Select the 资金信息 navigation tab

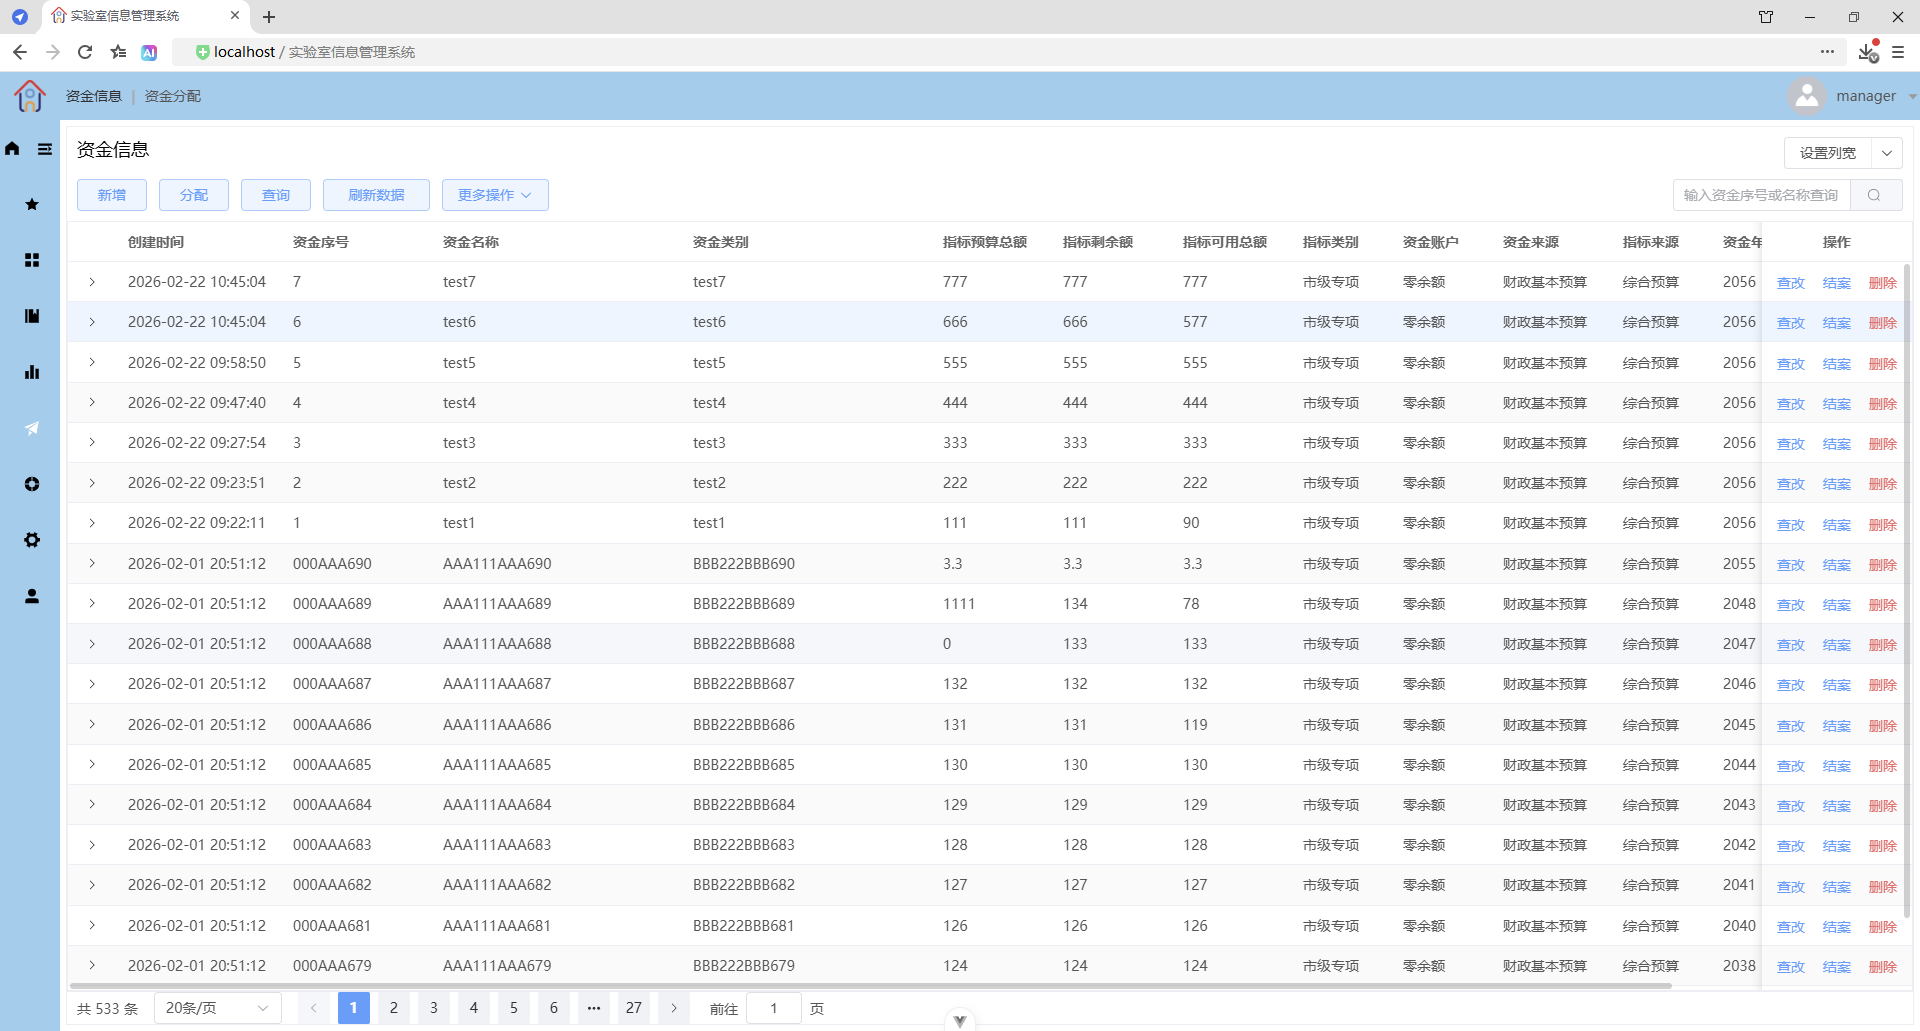pyautogui.click(x=94, y=96)
